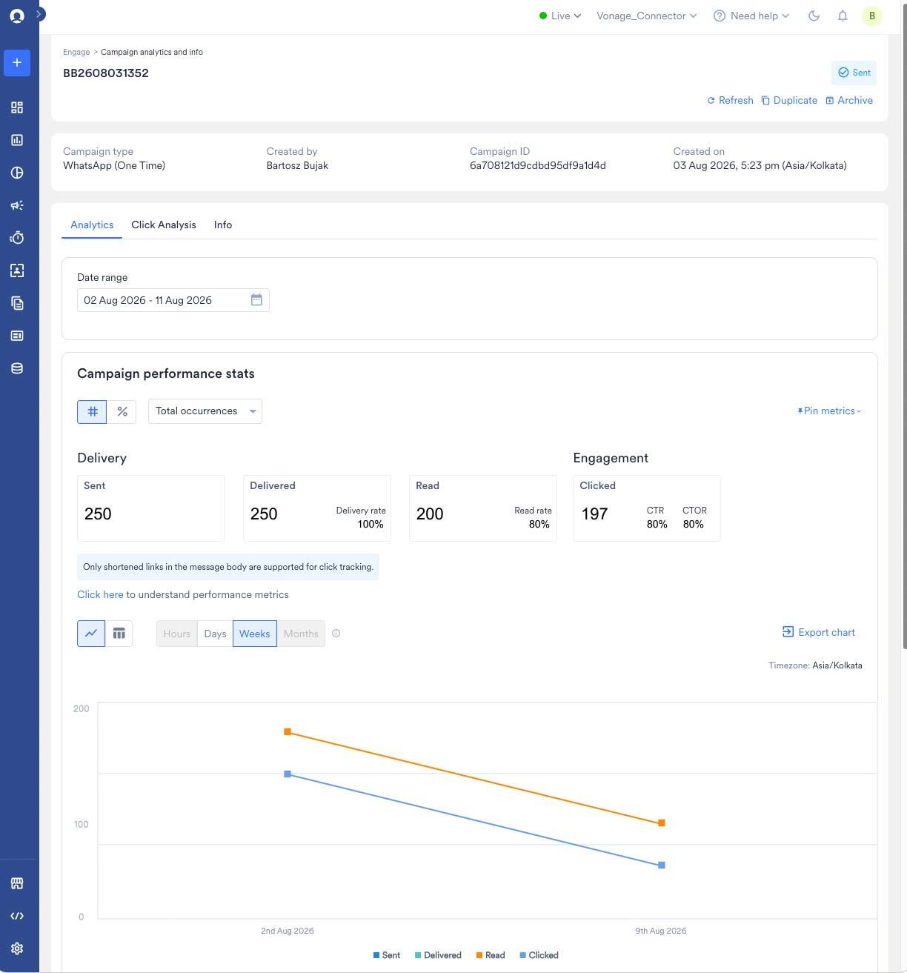This screenshot has height=973, width=907.
Task: Expand the Total occurrences dropdown
Action: click(x=205, y=411)
